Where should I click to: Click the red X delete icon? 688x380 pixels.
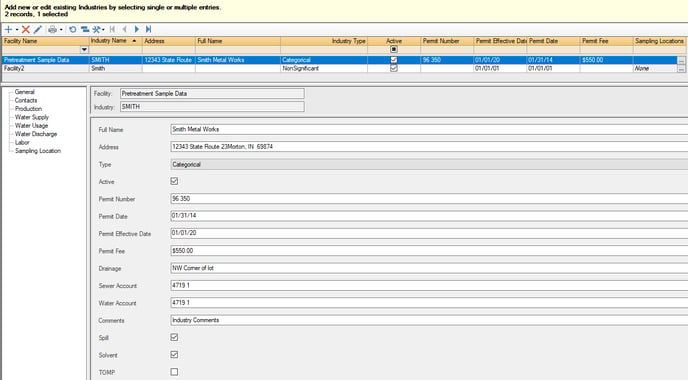[x=25, y=29]
